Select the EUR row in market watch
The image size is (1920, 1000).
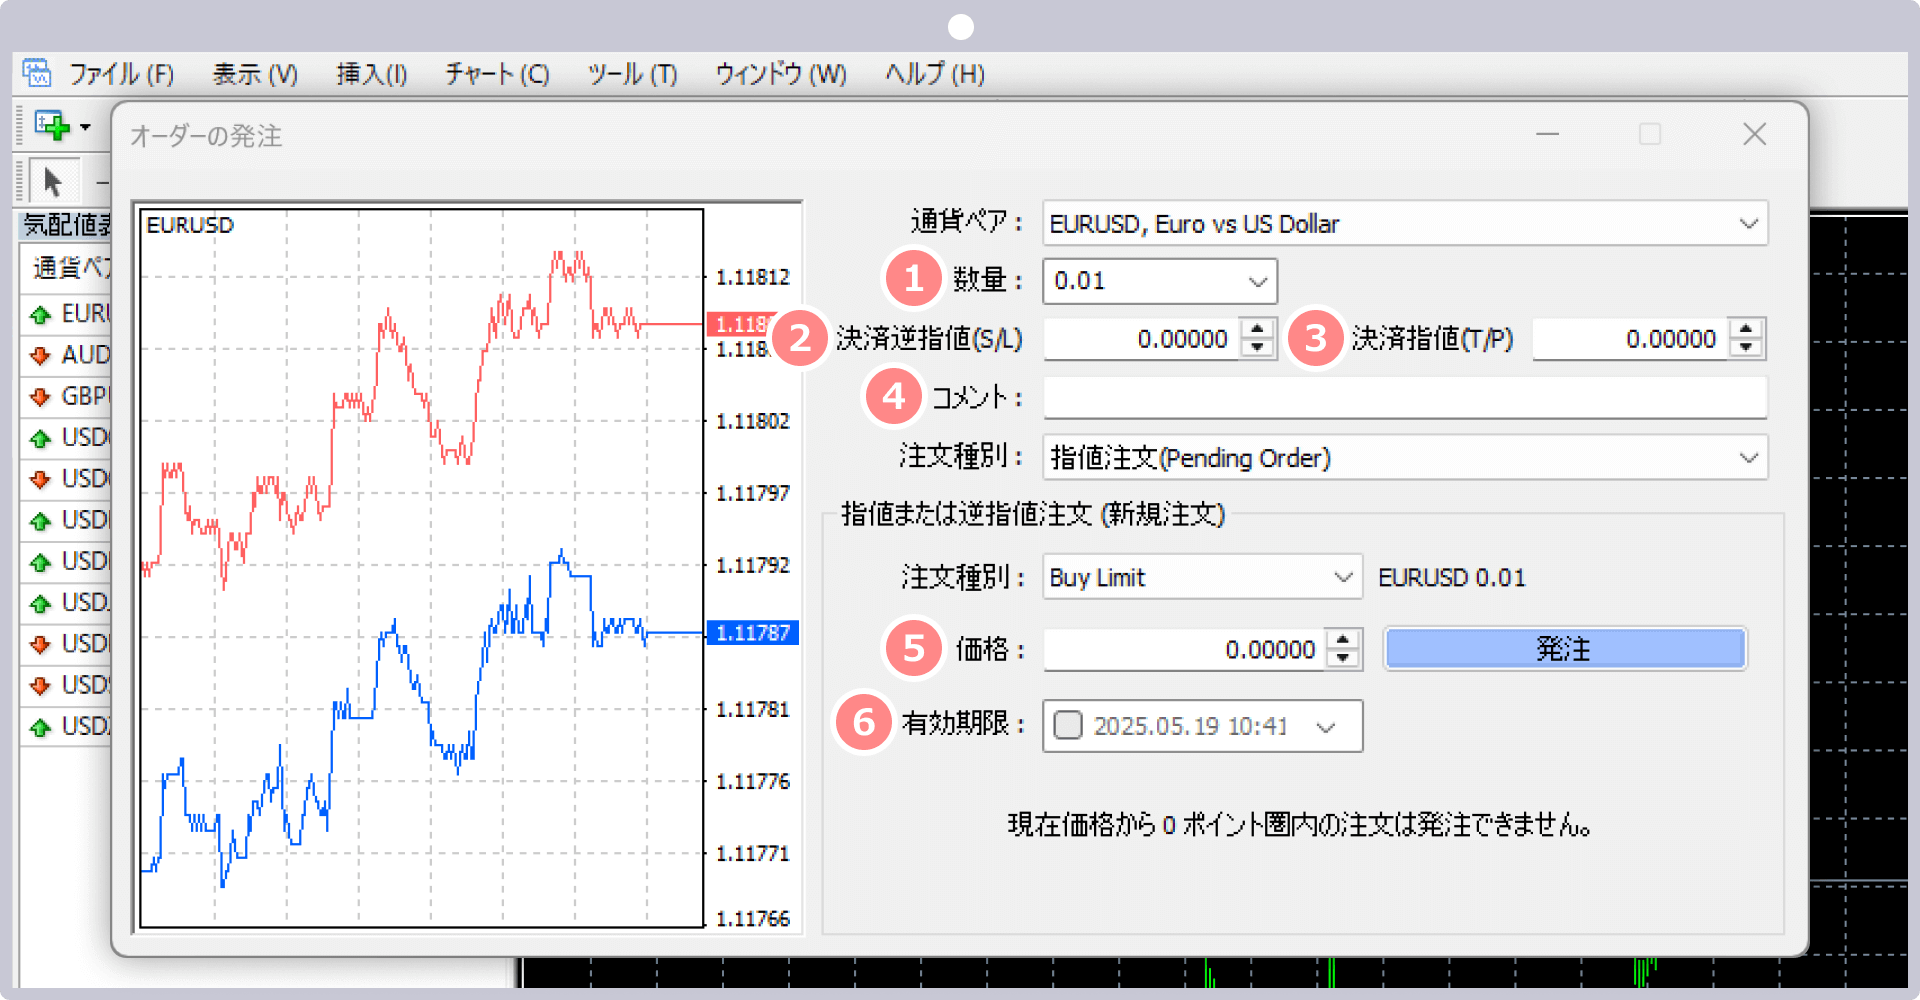(66, 314)
